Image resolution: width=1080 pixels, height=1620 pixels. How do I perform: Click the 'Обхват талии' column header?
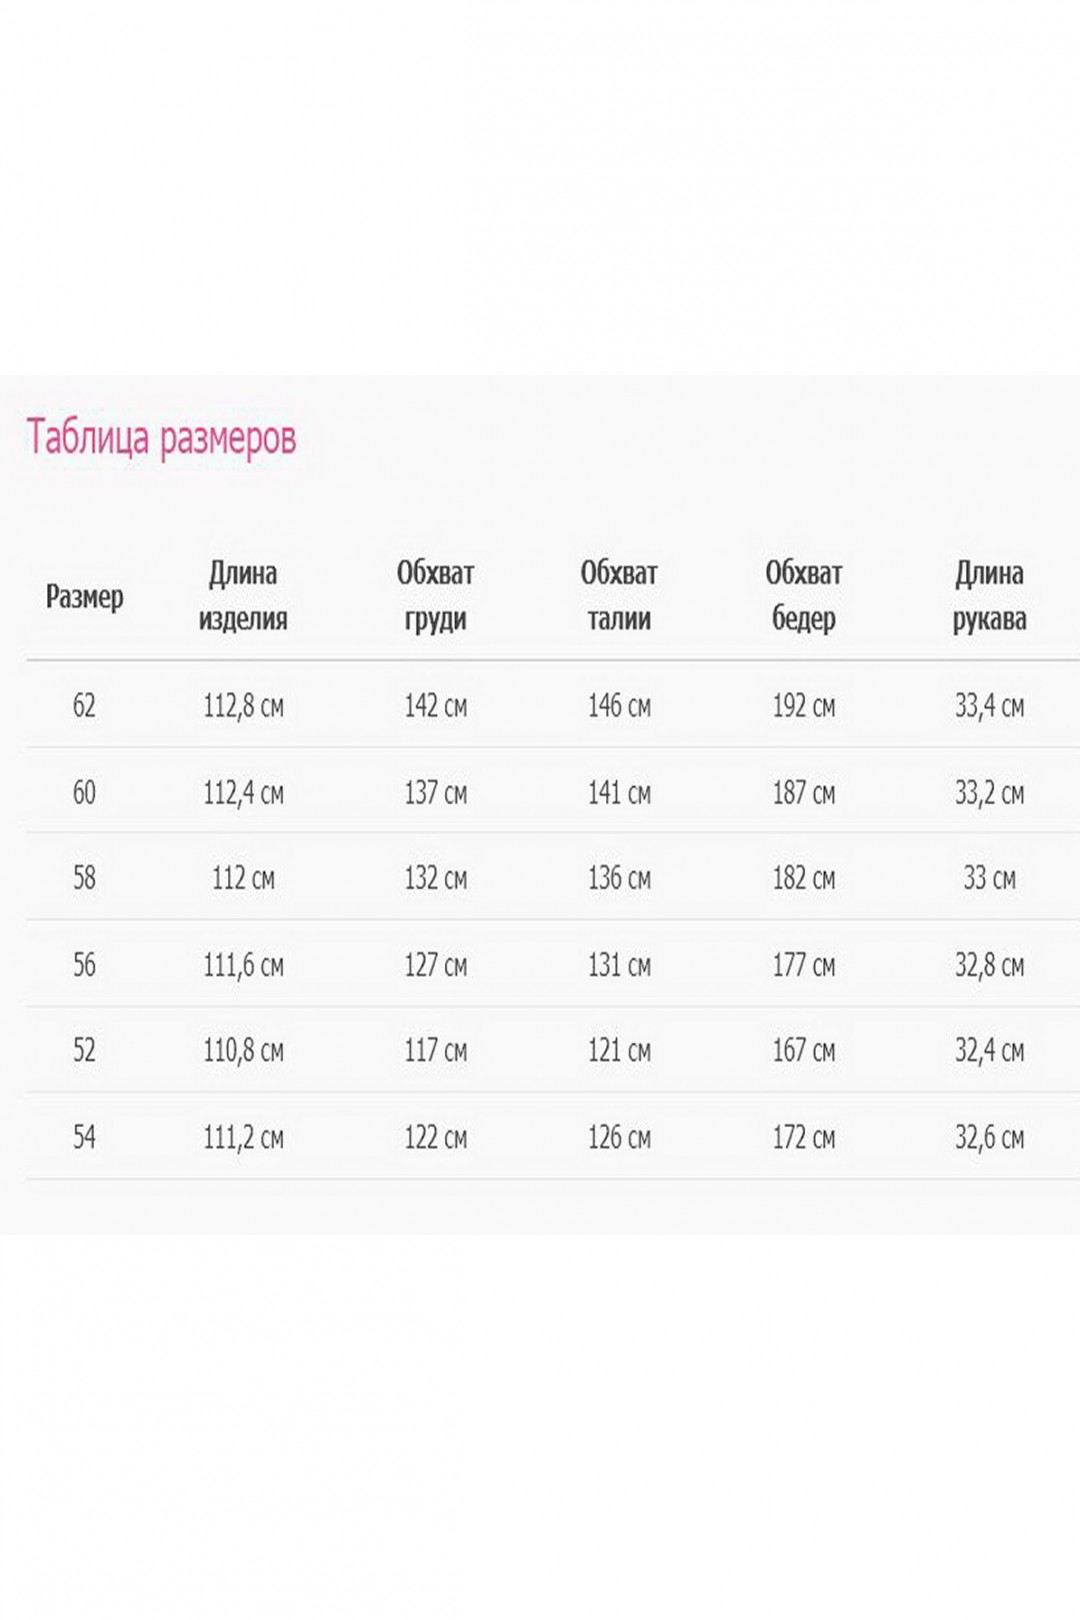(x=619, y=596)
